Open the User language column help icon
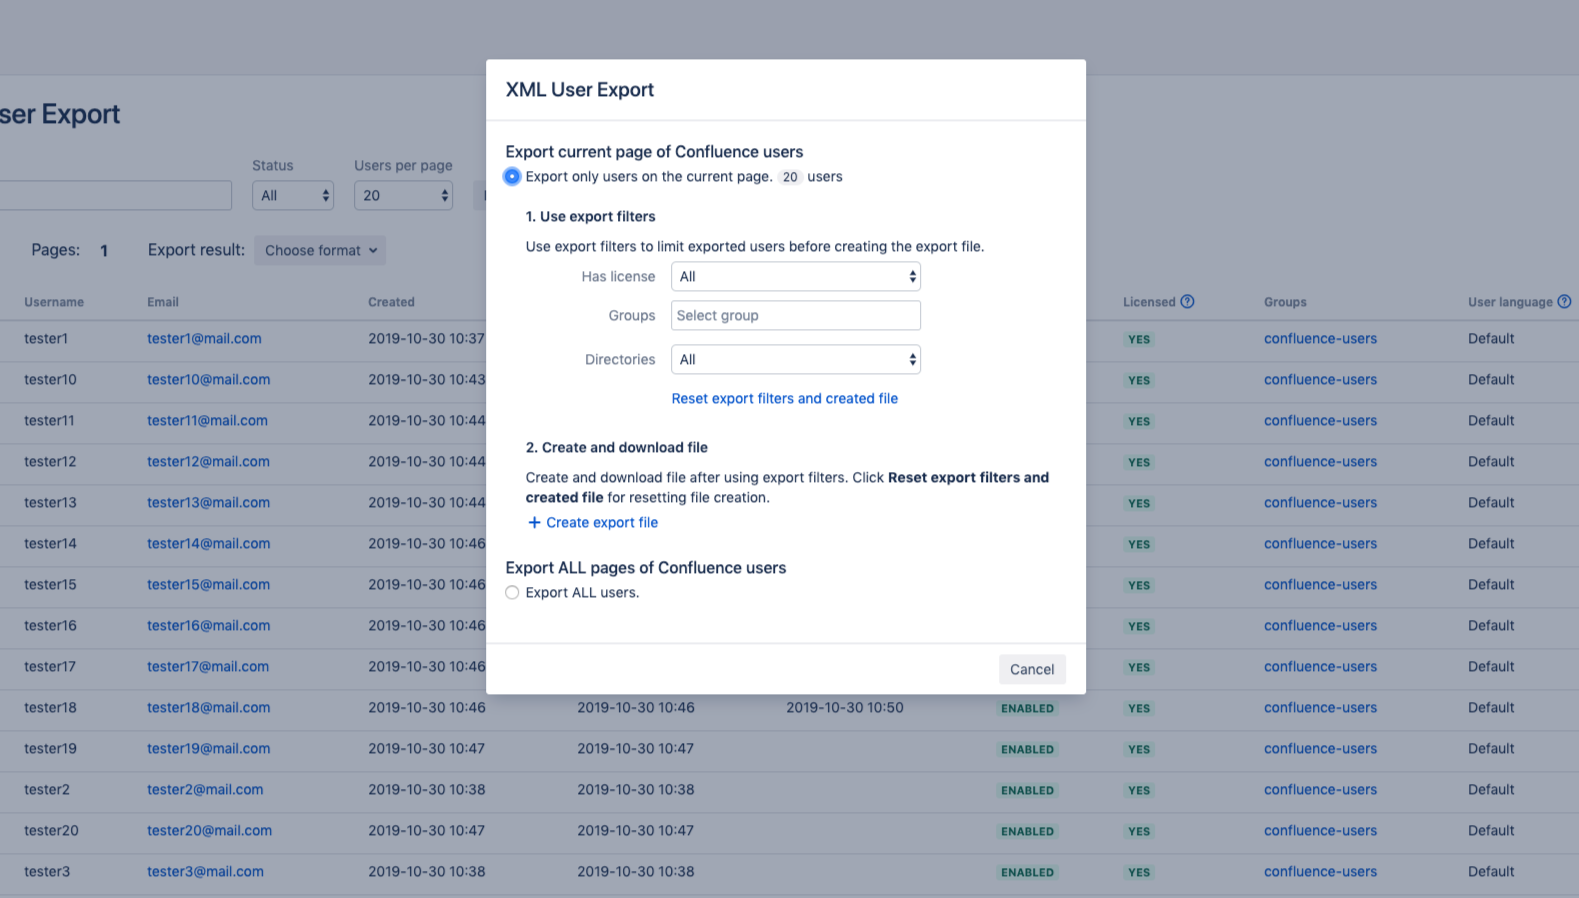Viewport: 1579px width, 898px height. 1564,301
